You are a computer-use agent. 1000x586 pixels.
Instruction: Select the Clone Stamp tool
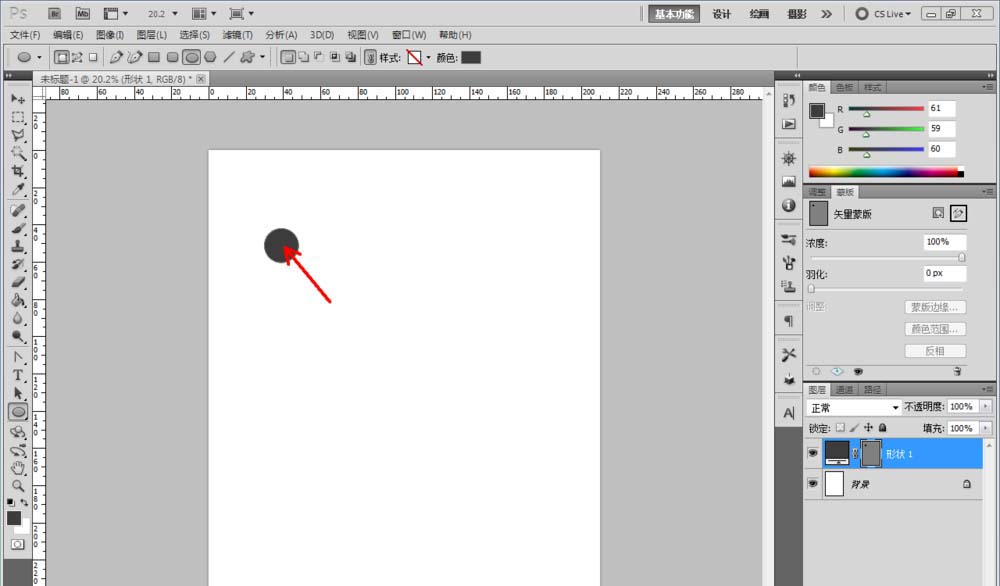tap(18, 246)
